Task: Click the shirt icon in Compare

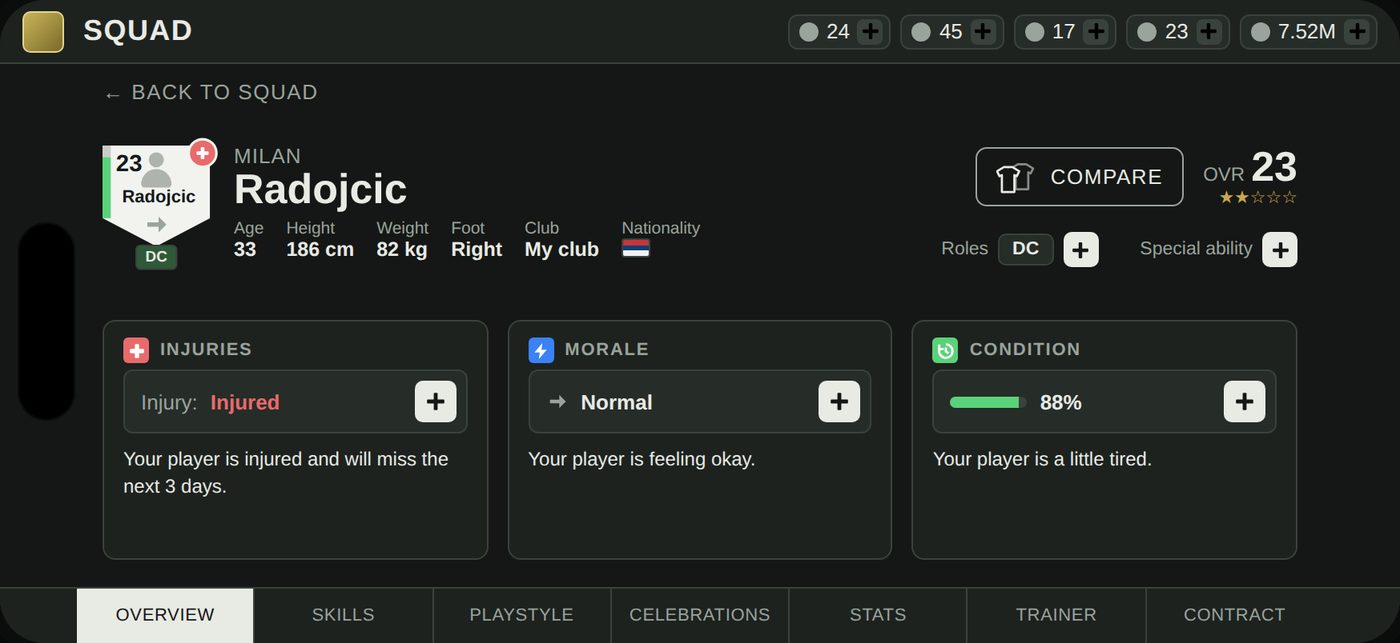Action: 1015,178
